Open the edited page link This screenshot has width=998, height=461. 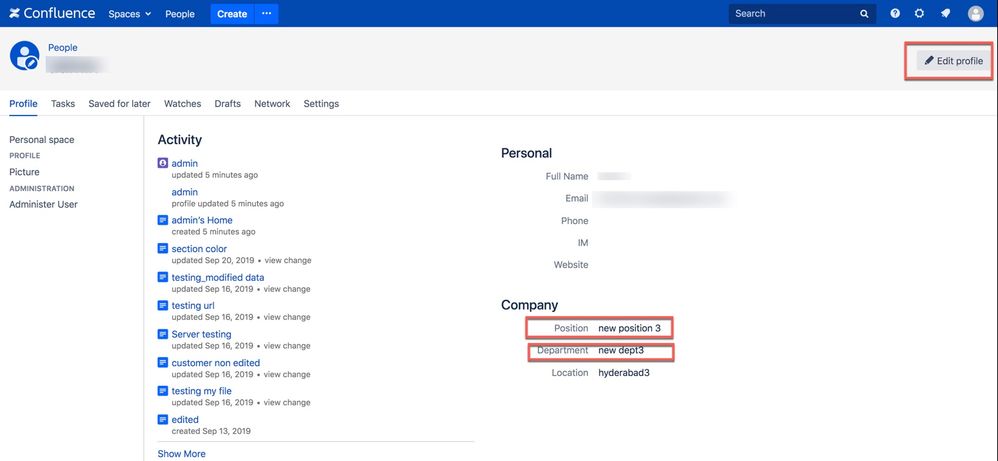point(185,420)
